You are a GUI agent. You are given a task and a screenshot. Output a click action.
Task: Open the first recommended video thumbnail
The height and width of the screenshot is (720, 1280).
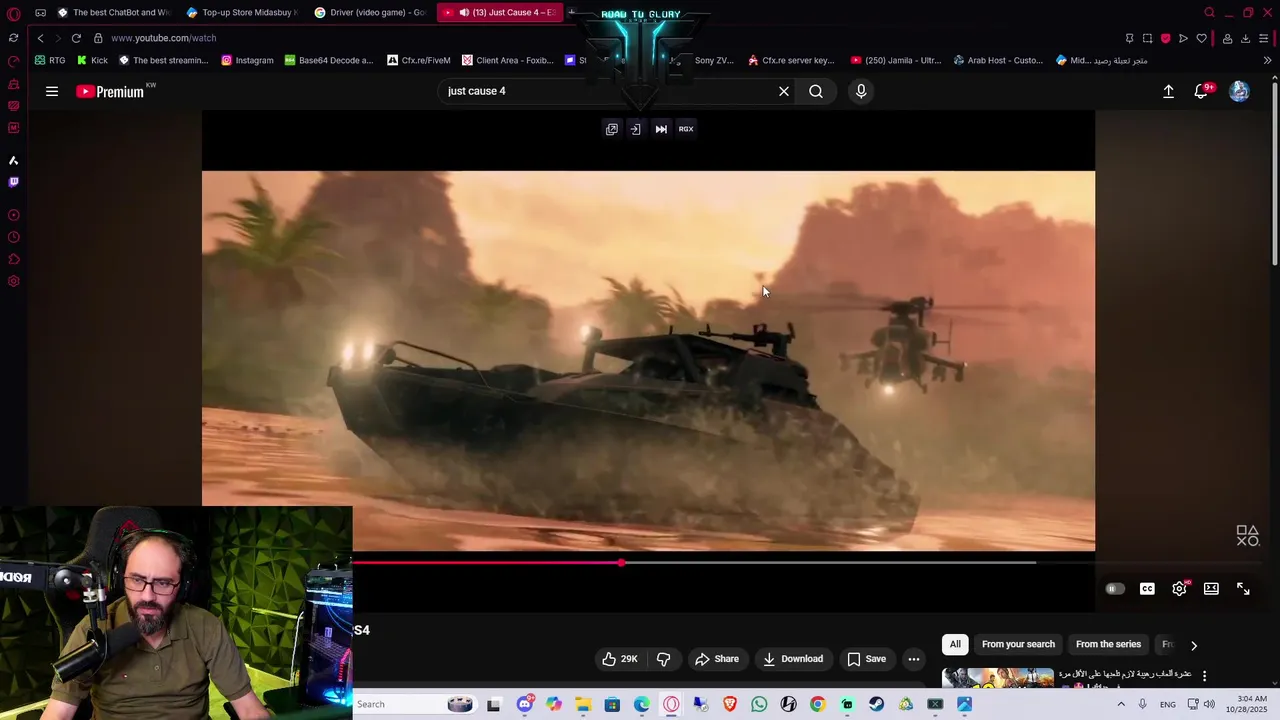(998, 678)
